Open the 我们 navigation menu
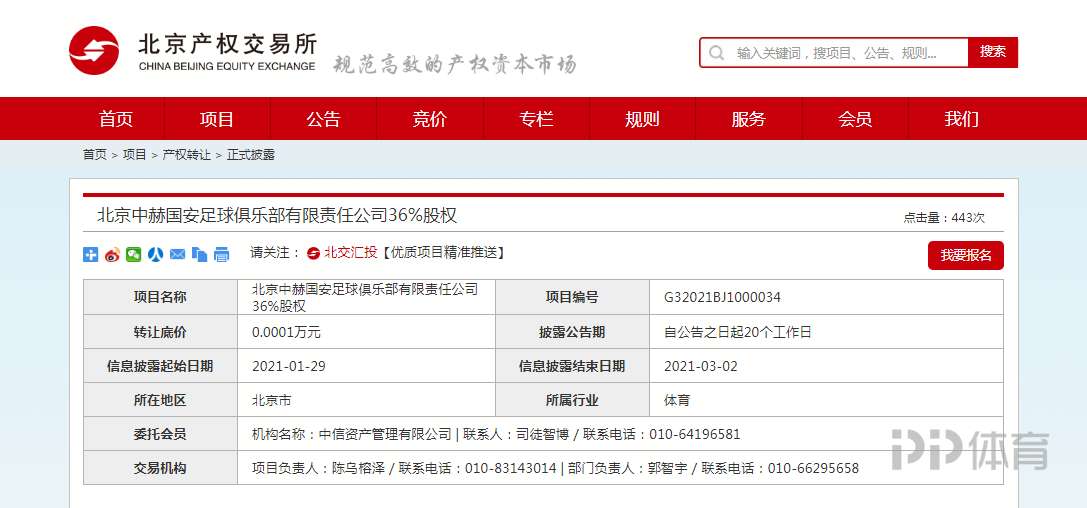This screenshot has width=1087, height=508. coord(962,119)
